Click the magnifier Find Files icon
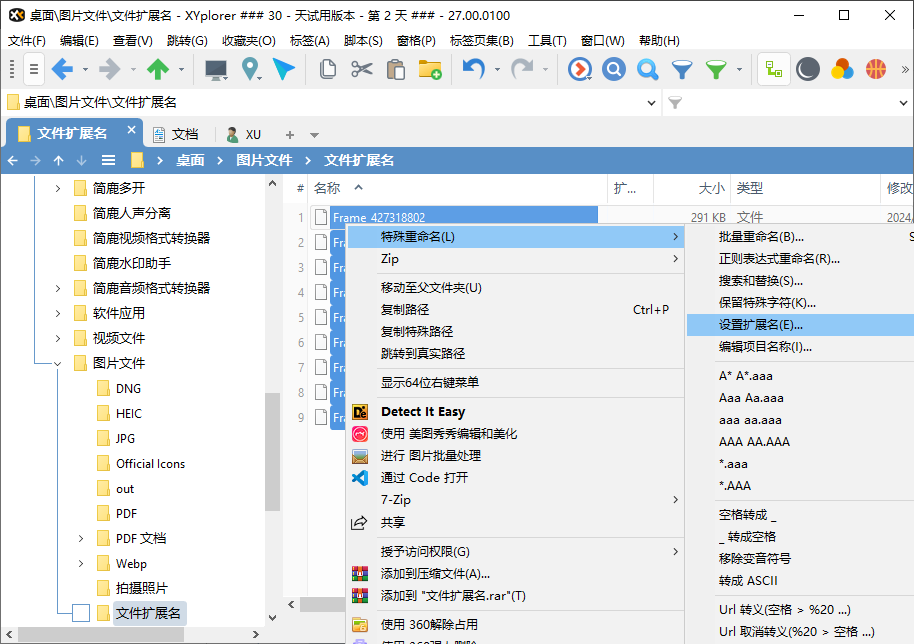The height and width of the screenshot is (644, 914). point(648,69)
